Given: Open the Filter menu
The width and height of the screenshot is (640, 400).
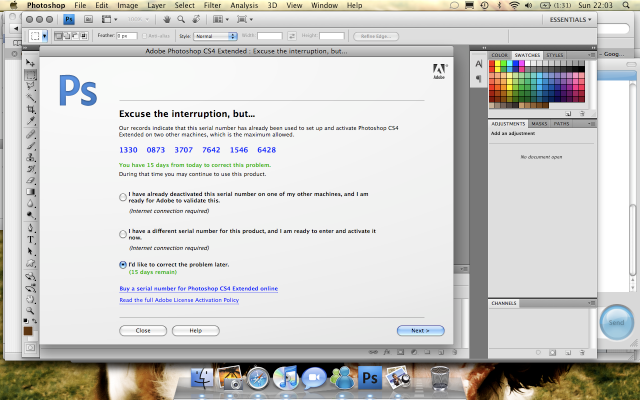Looking at the screenshot, I should (212, 5).
